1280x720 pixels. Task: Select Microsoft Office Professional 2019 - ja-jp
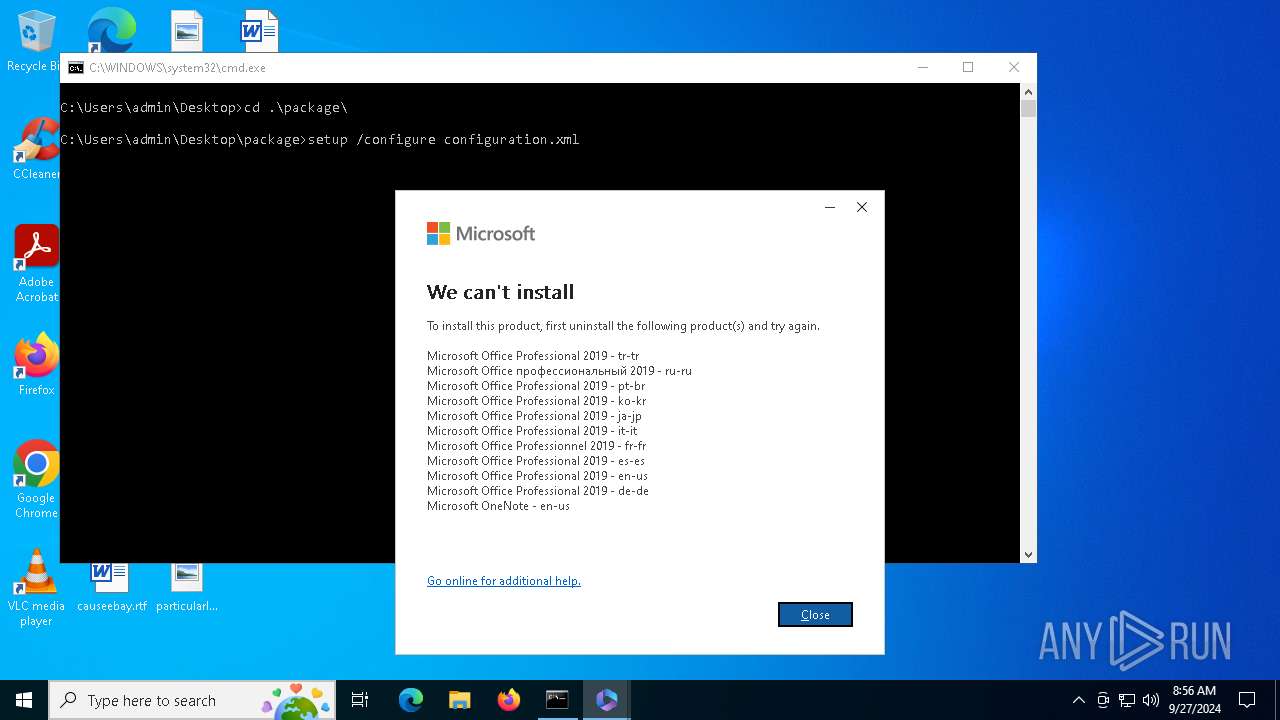pyautogui.click(x=534, y=416)
